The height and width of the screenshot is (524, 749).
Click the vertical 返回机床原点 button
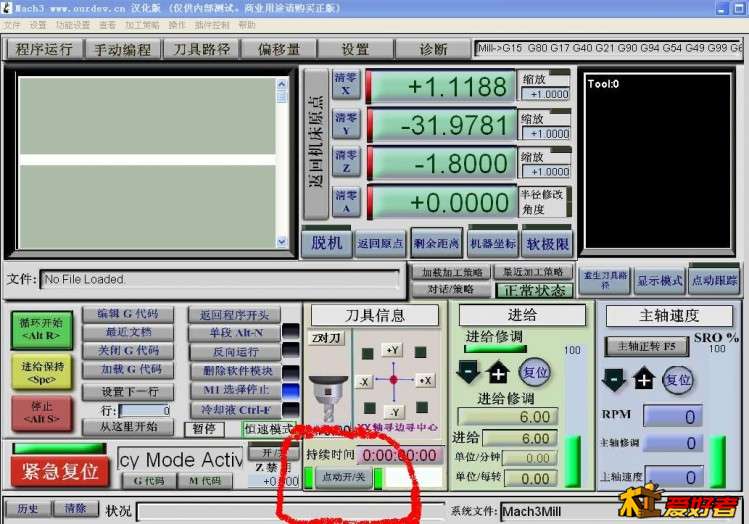click(316, 142)
